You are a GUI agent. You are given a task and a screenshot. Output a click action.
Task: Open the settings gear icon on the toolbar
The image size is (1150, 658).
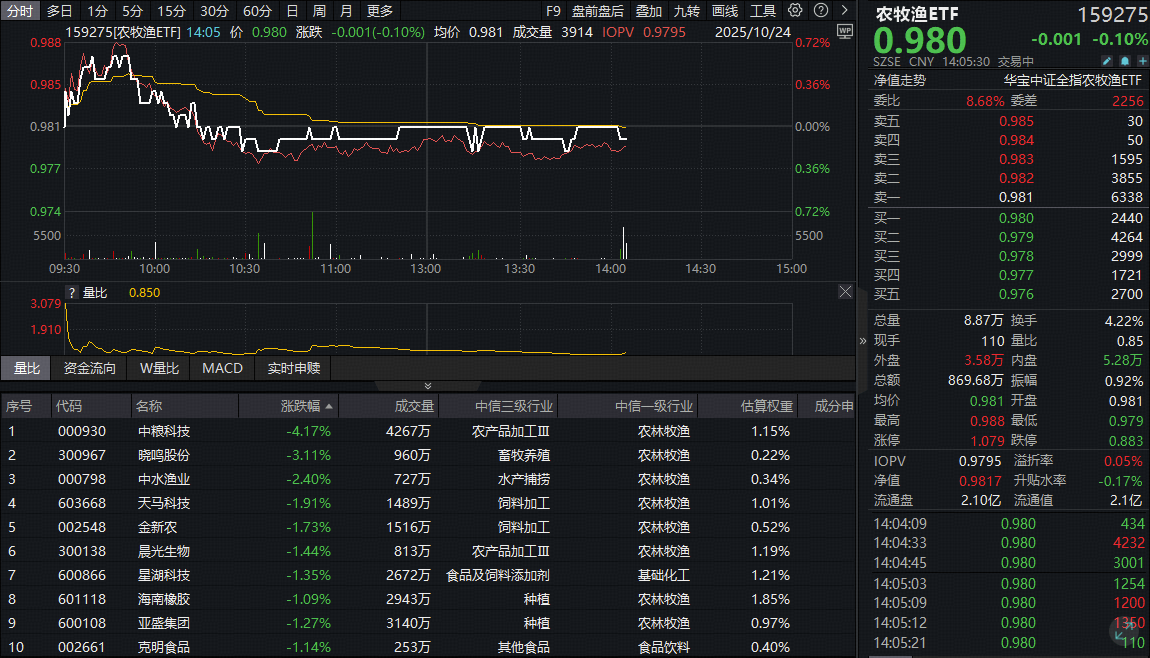(794, 10)
